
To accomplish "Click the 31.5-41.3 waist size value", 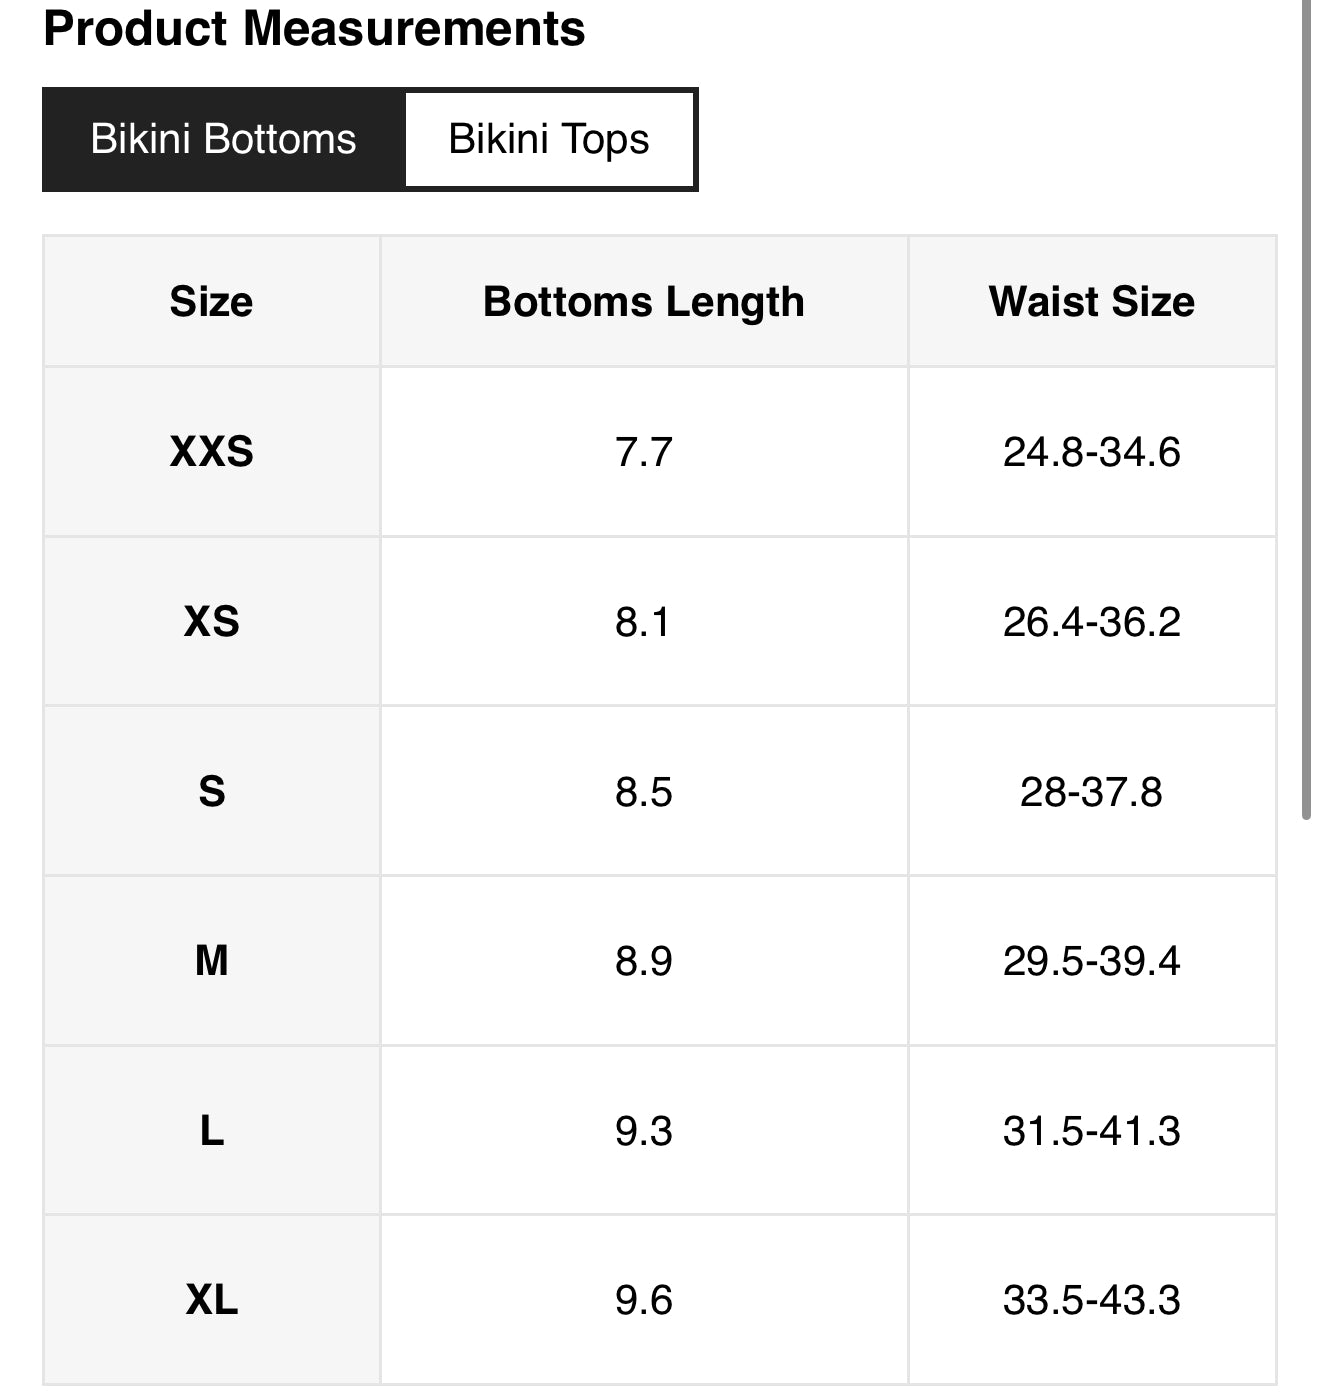I will tap(1091, 1131).
